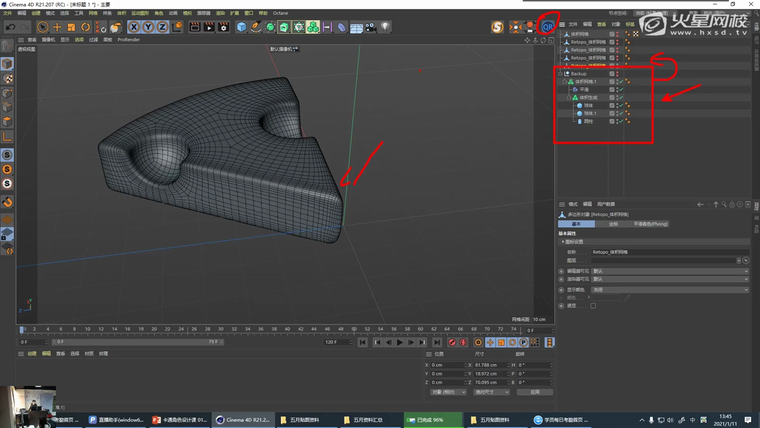Open the Cube primitive object icon
The image size is (760, 428).
coord(242,27)
